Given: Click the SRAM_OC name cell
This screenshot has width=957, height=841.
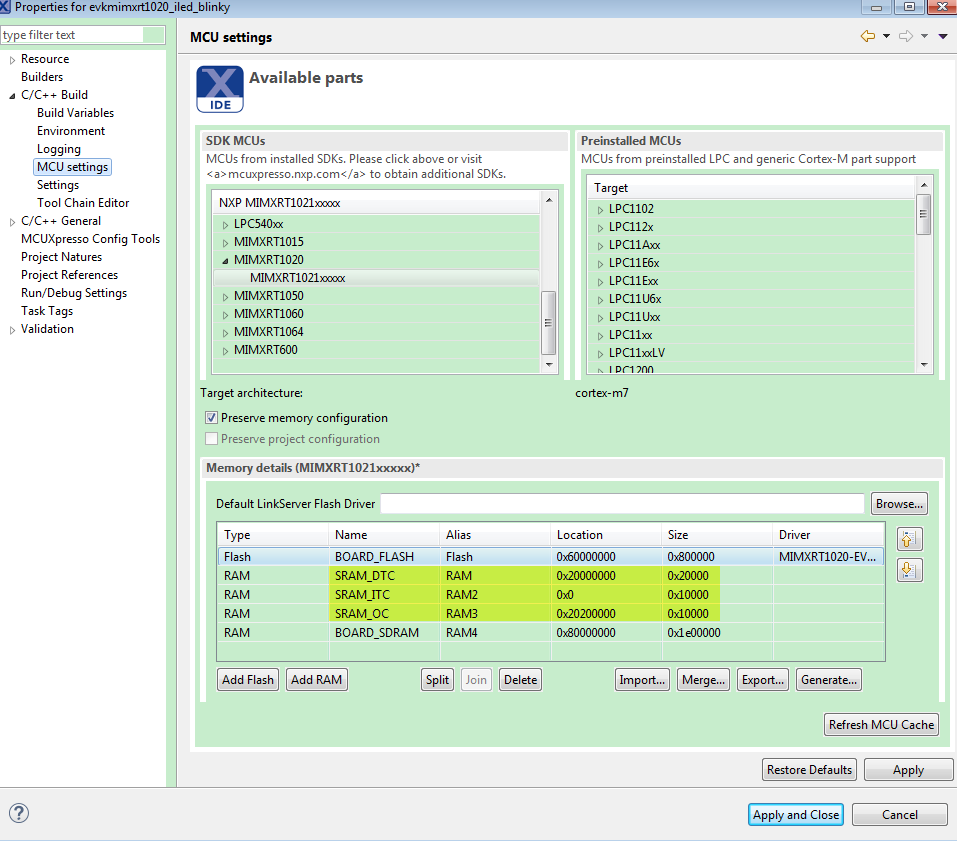Looking at the screenshot, I should [384, 613].
